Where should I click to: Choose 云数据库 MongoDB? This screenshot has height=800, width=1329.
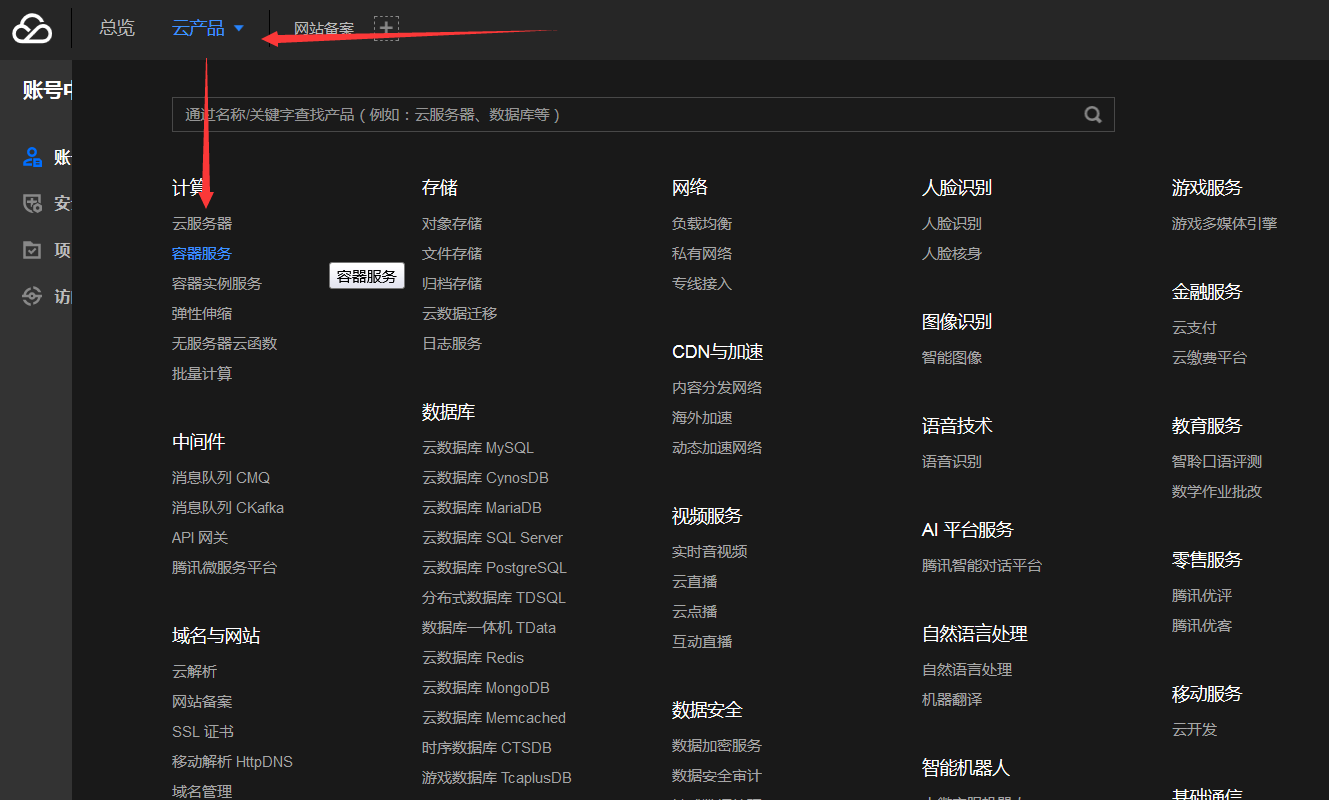[486, 687]
